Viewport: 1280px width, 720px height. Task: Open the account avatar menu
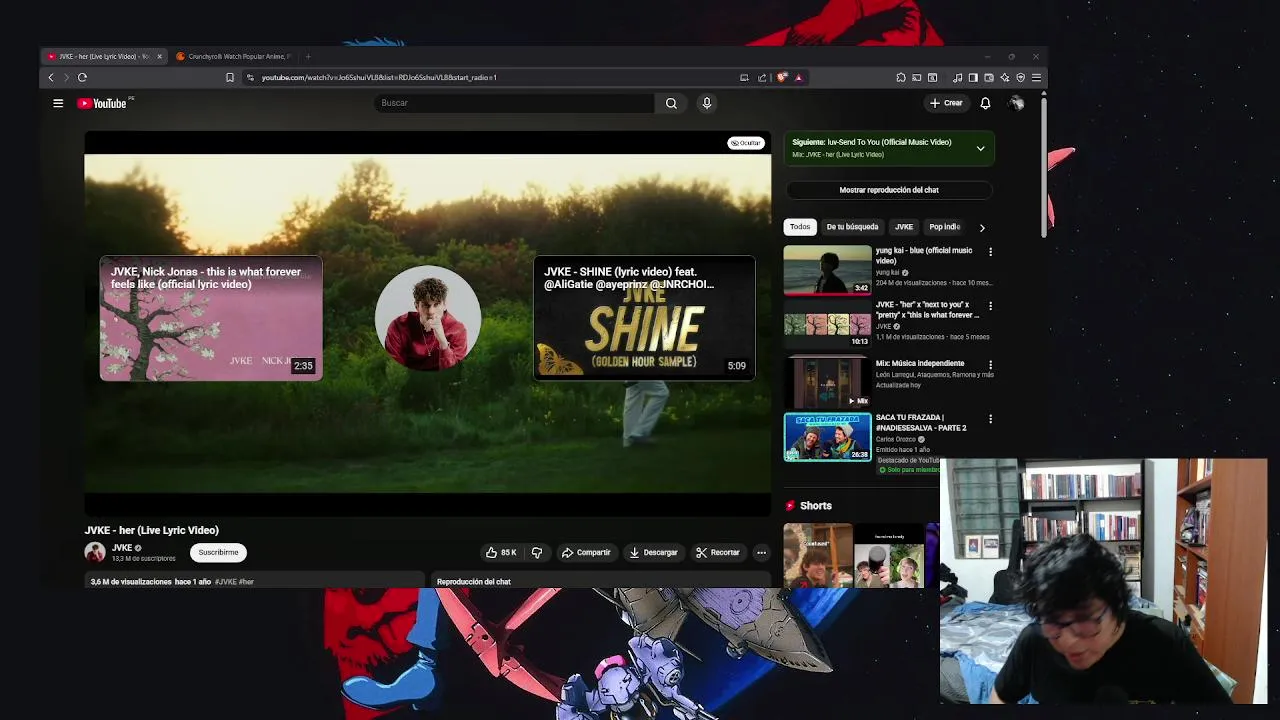pyautogui.click(x=1016, y=103)
